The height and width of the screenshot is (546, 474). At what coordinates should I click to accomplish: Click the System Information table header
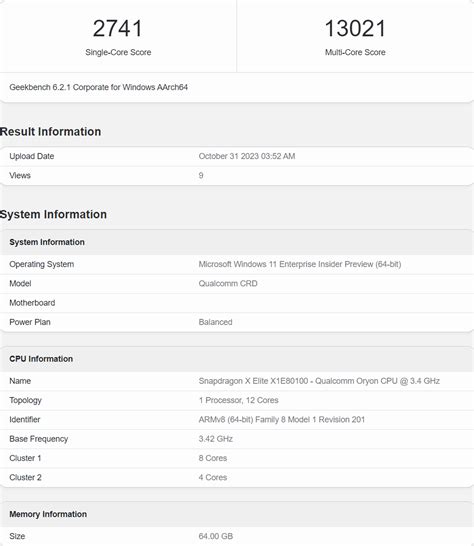tap(47, 242)
